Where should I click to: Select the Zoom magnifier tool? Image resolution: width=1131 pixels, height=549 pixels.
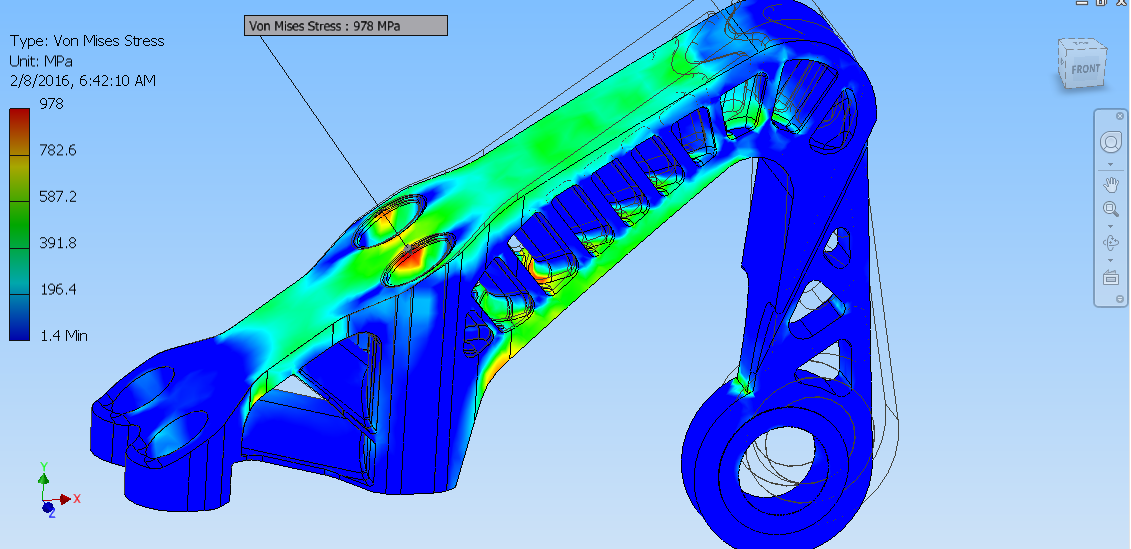coord(1111,210)
